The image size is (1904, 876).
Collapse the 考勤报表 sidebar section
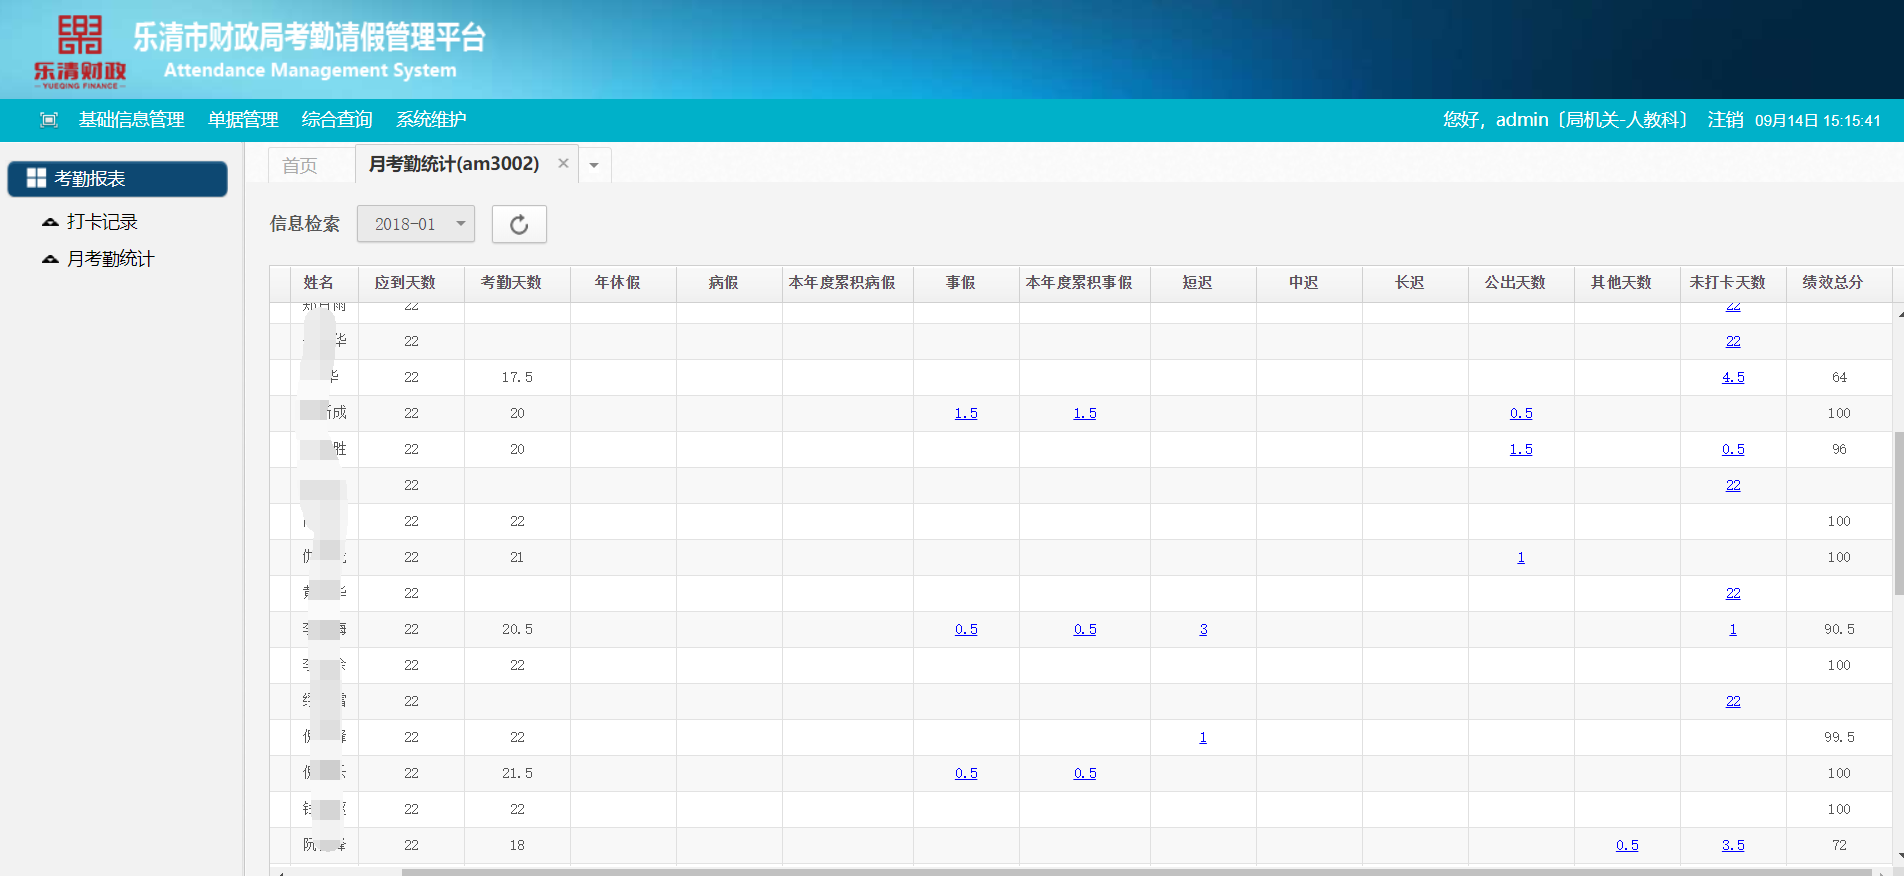tap(117, 179)
